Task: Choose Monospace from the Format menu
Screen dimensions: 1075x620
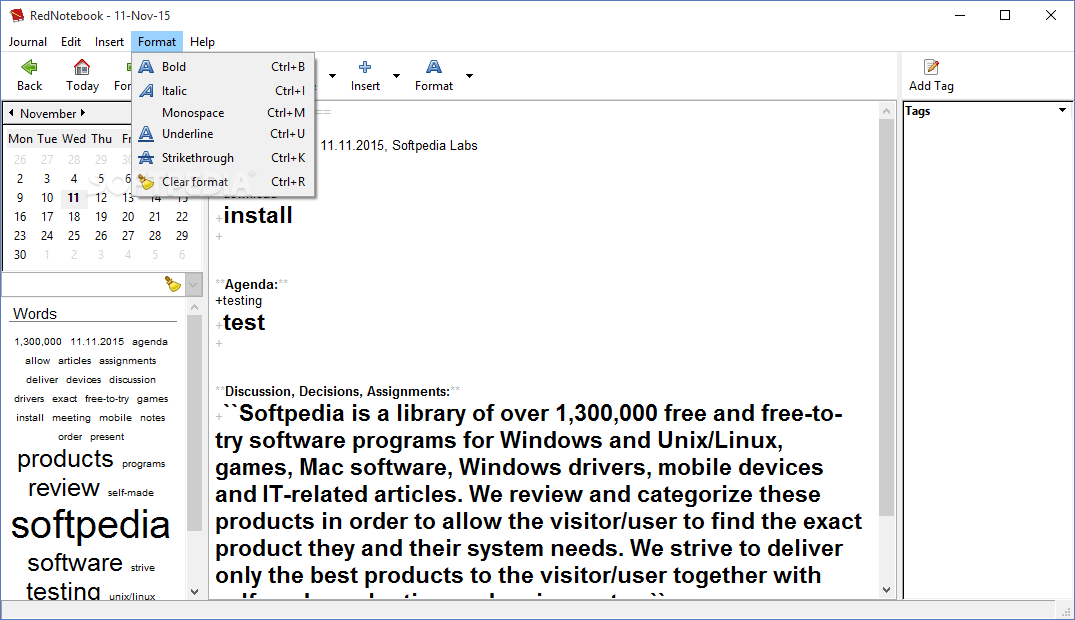Action: [224, 112]
